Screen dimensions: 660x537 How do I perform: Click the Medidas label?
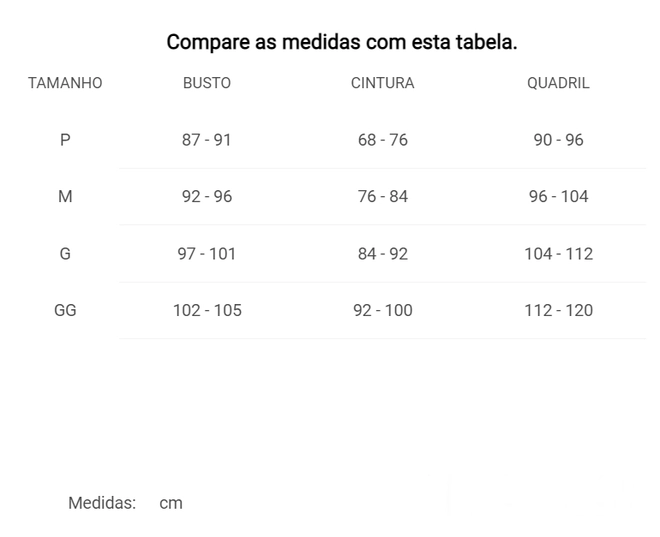coord(102,503)
